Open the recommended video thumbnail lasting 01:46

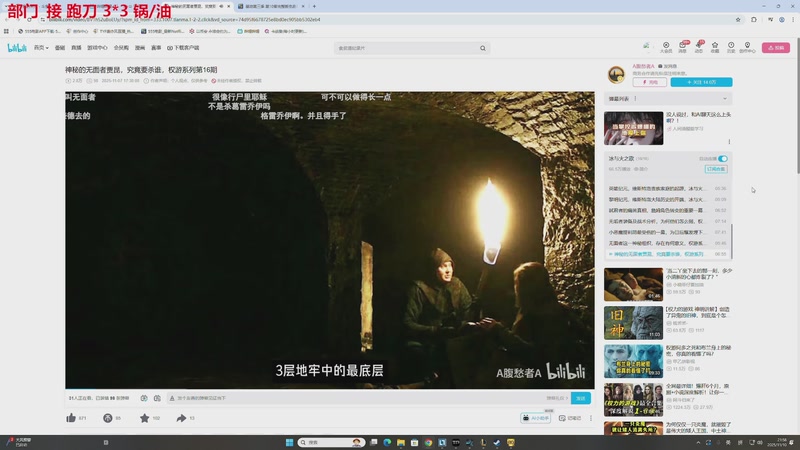[x=633, y=284]
